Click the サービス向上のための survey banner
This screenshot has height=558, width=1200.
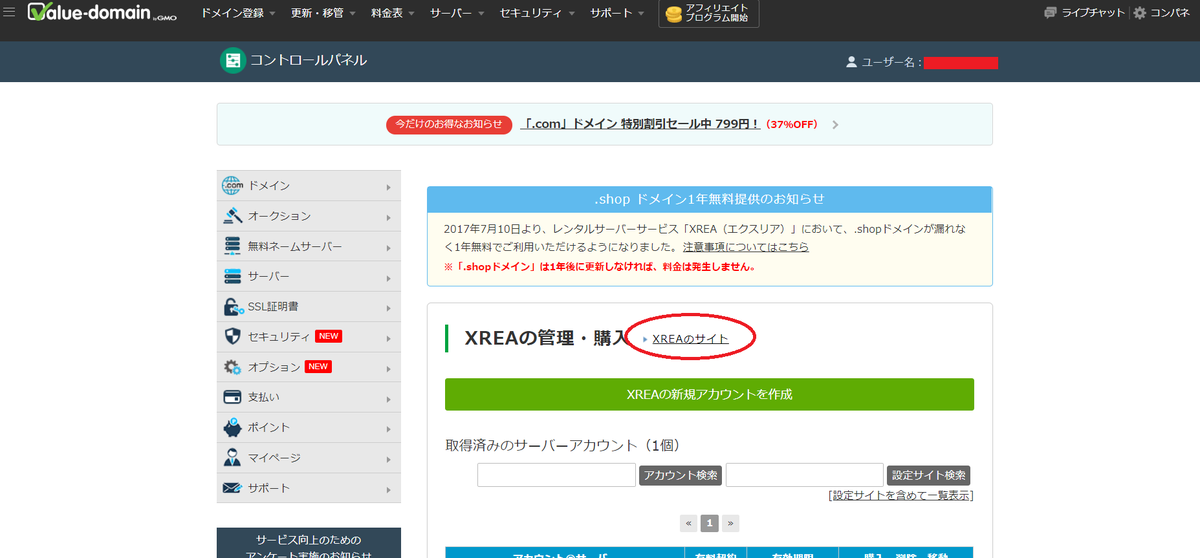309,543
